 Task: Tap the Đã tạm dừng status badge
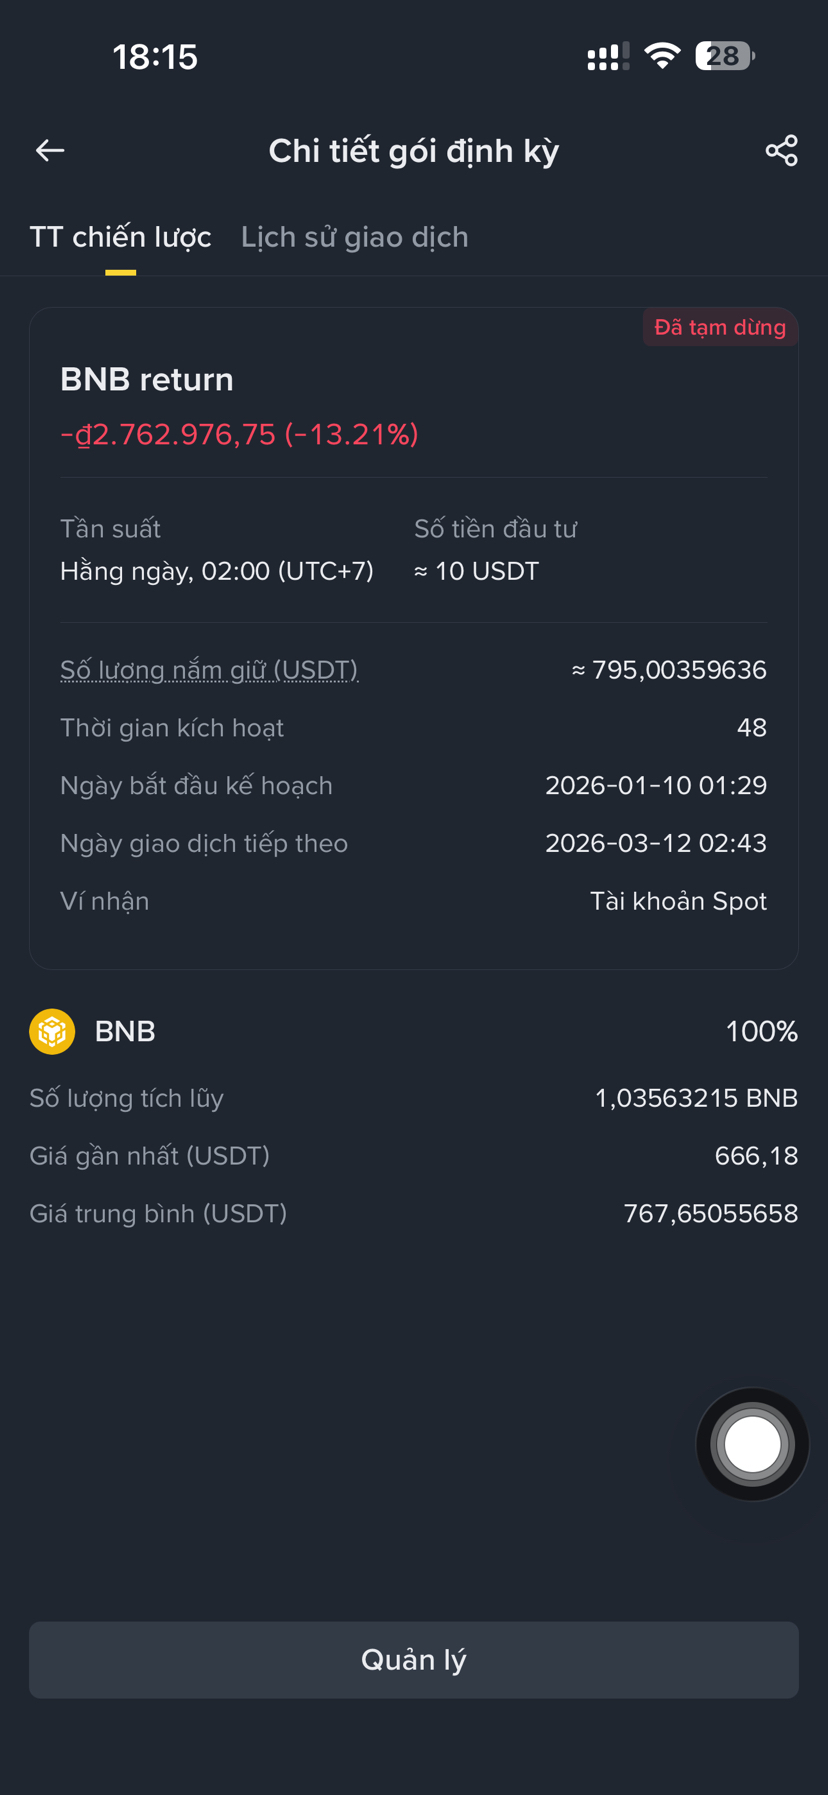(x=719, y=328)
